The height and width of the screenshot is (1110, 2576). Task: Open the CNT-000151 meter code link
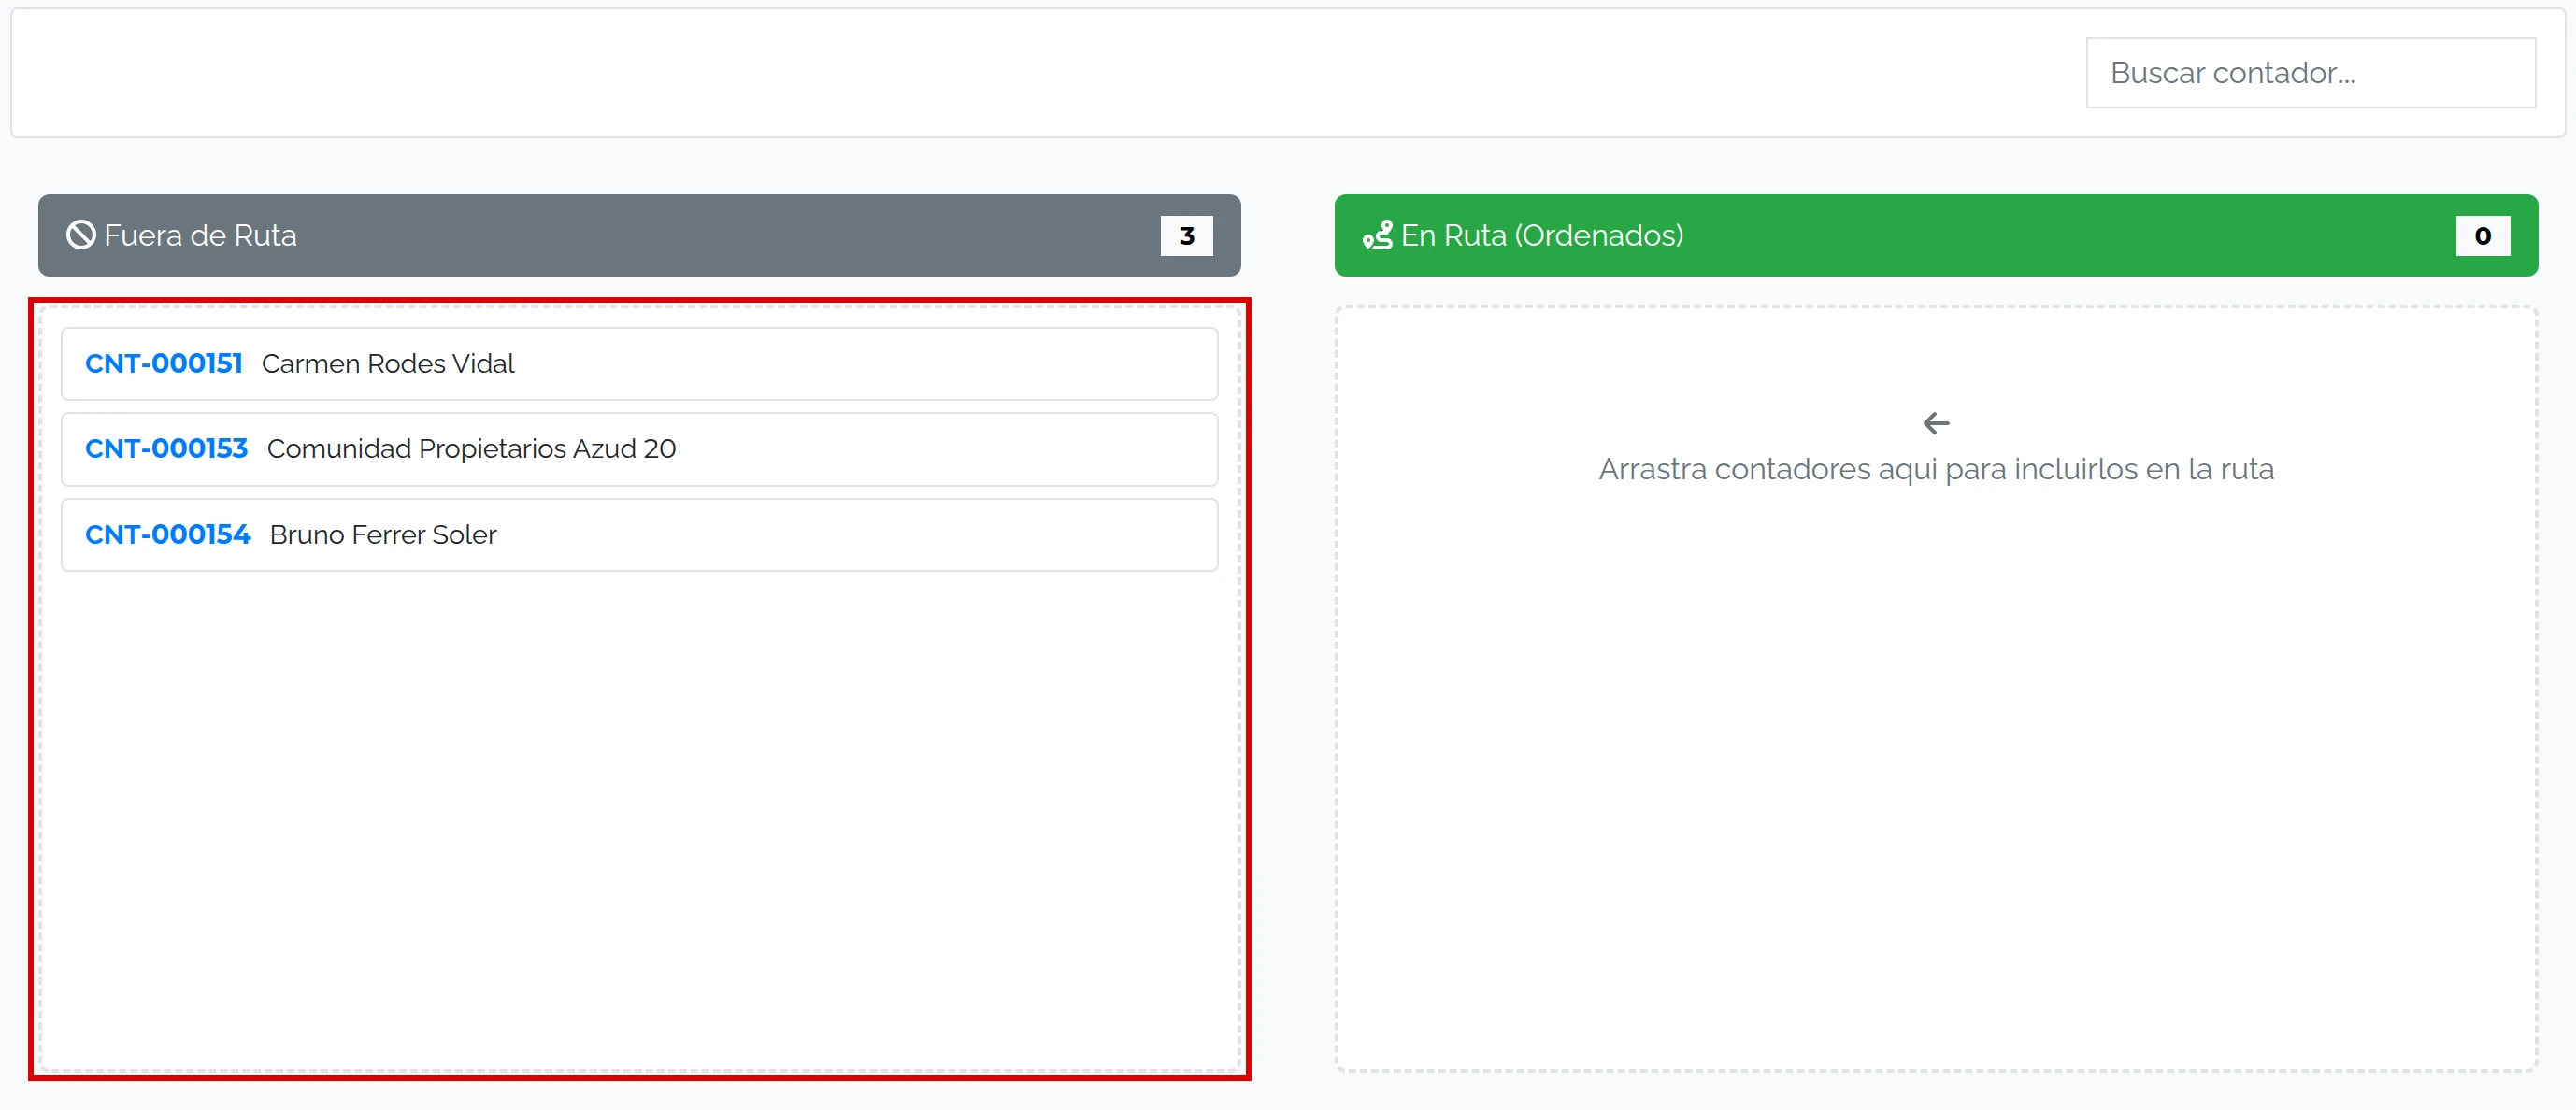(164, 364)
